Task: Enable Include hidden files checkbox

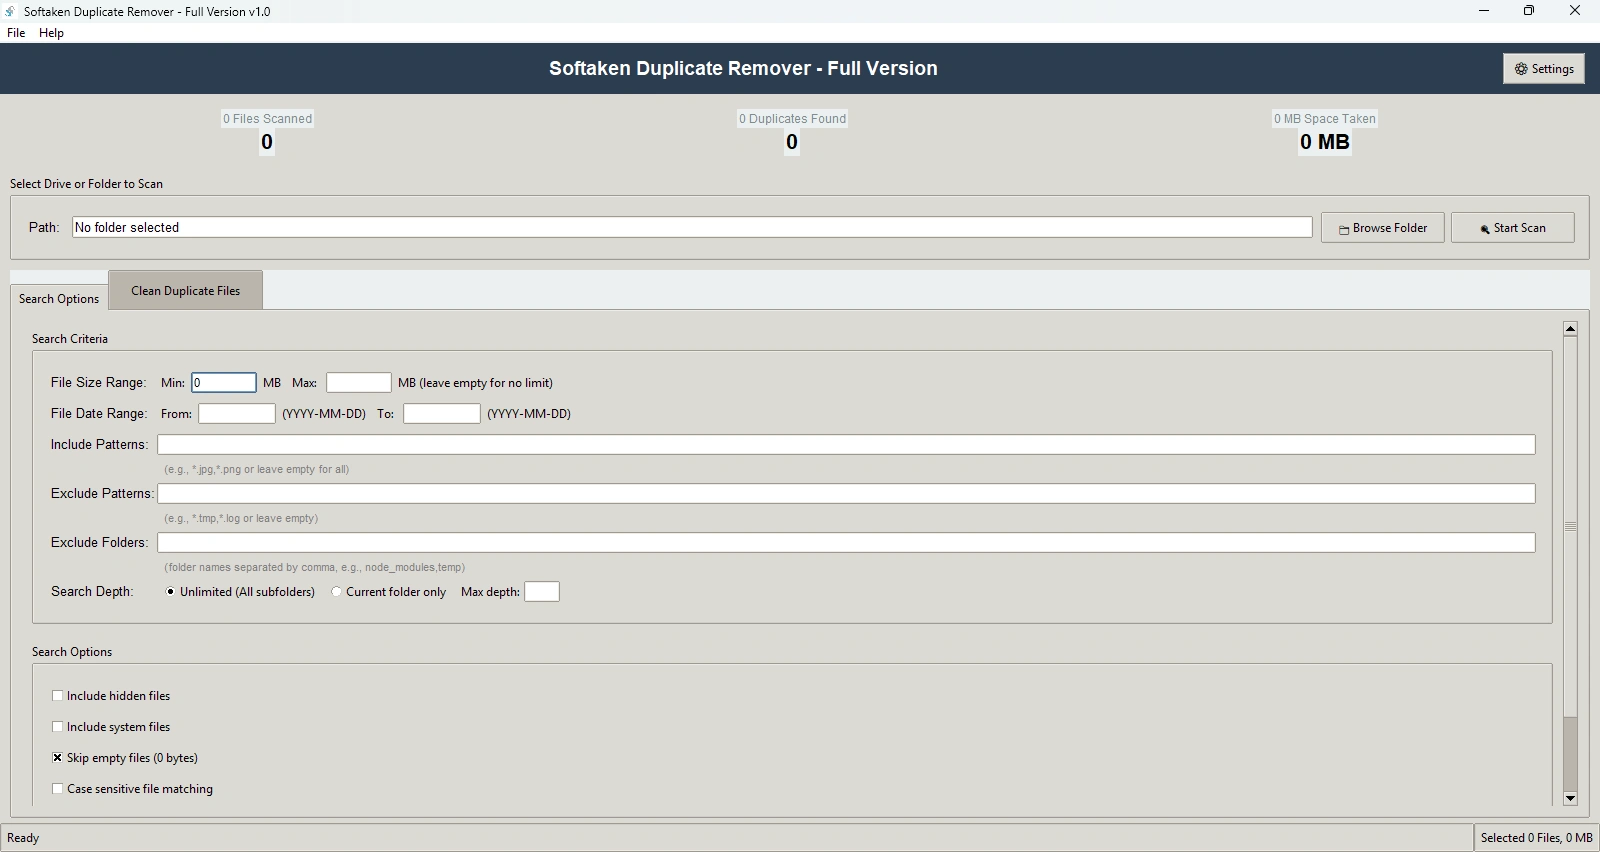Action: click(58, 696)
